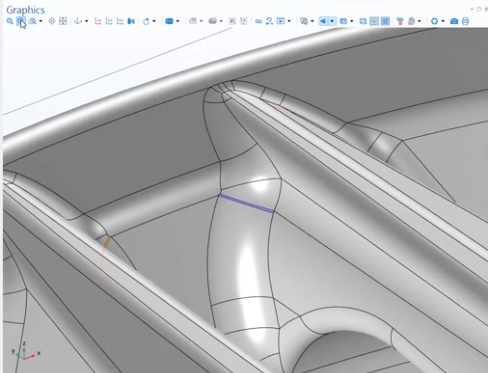
Task: Toggle the highlighted checkmark box button
Action: tap(374, 21)
